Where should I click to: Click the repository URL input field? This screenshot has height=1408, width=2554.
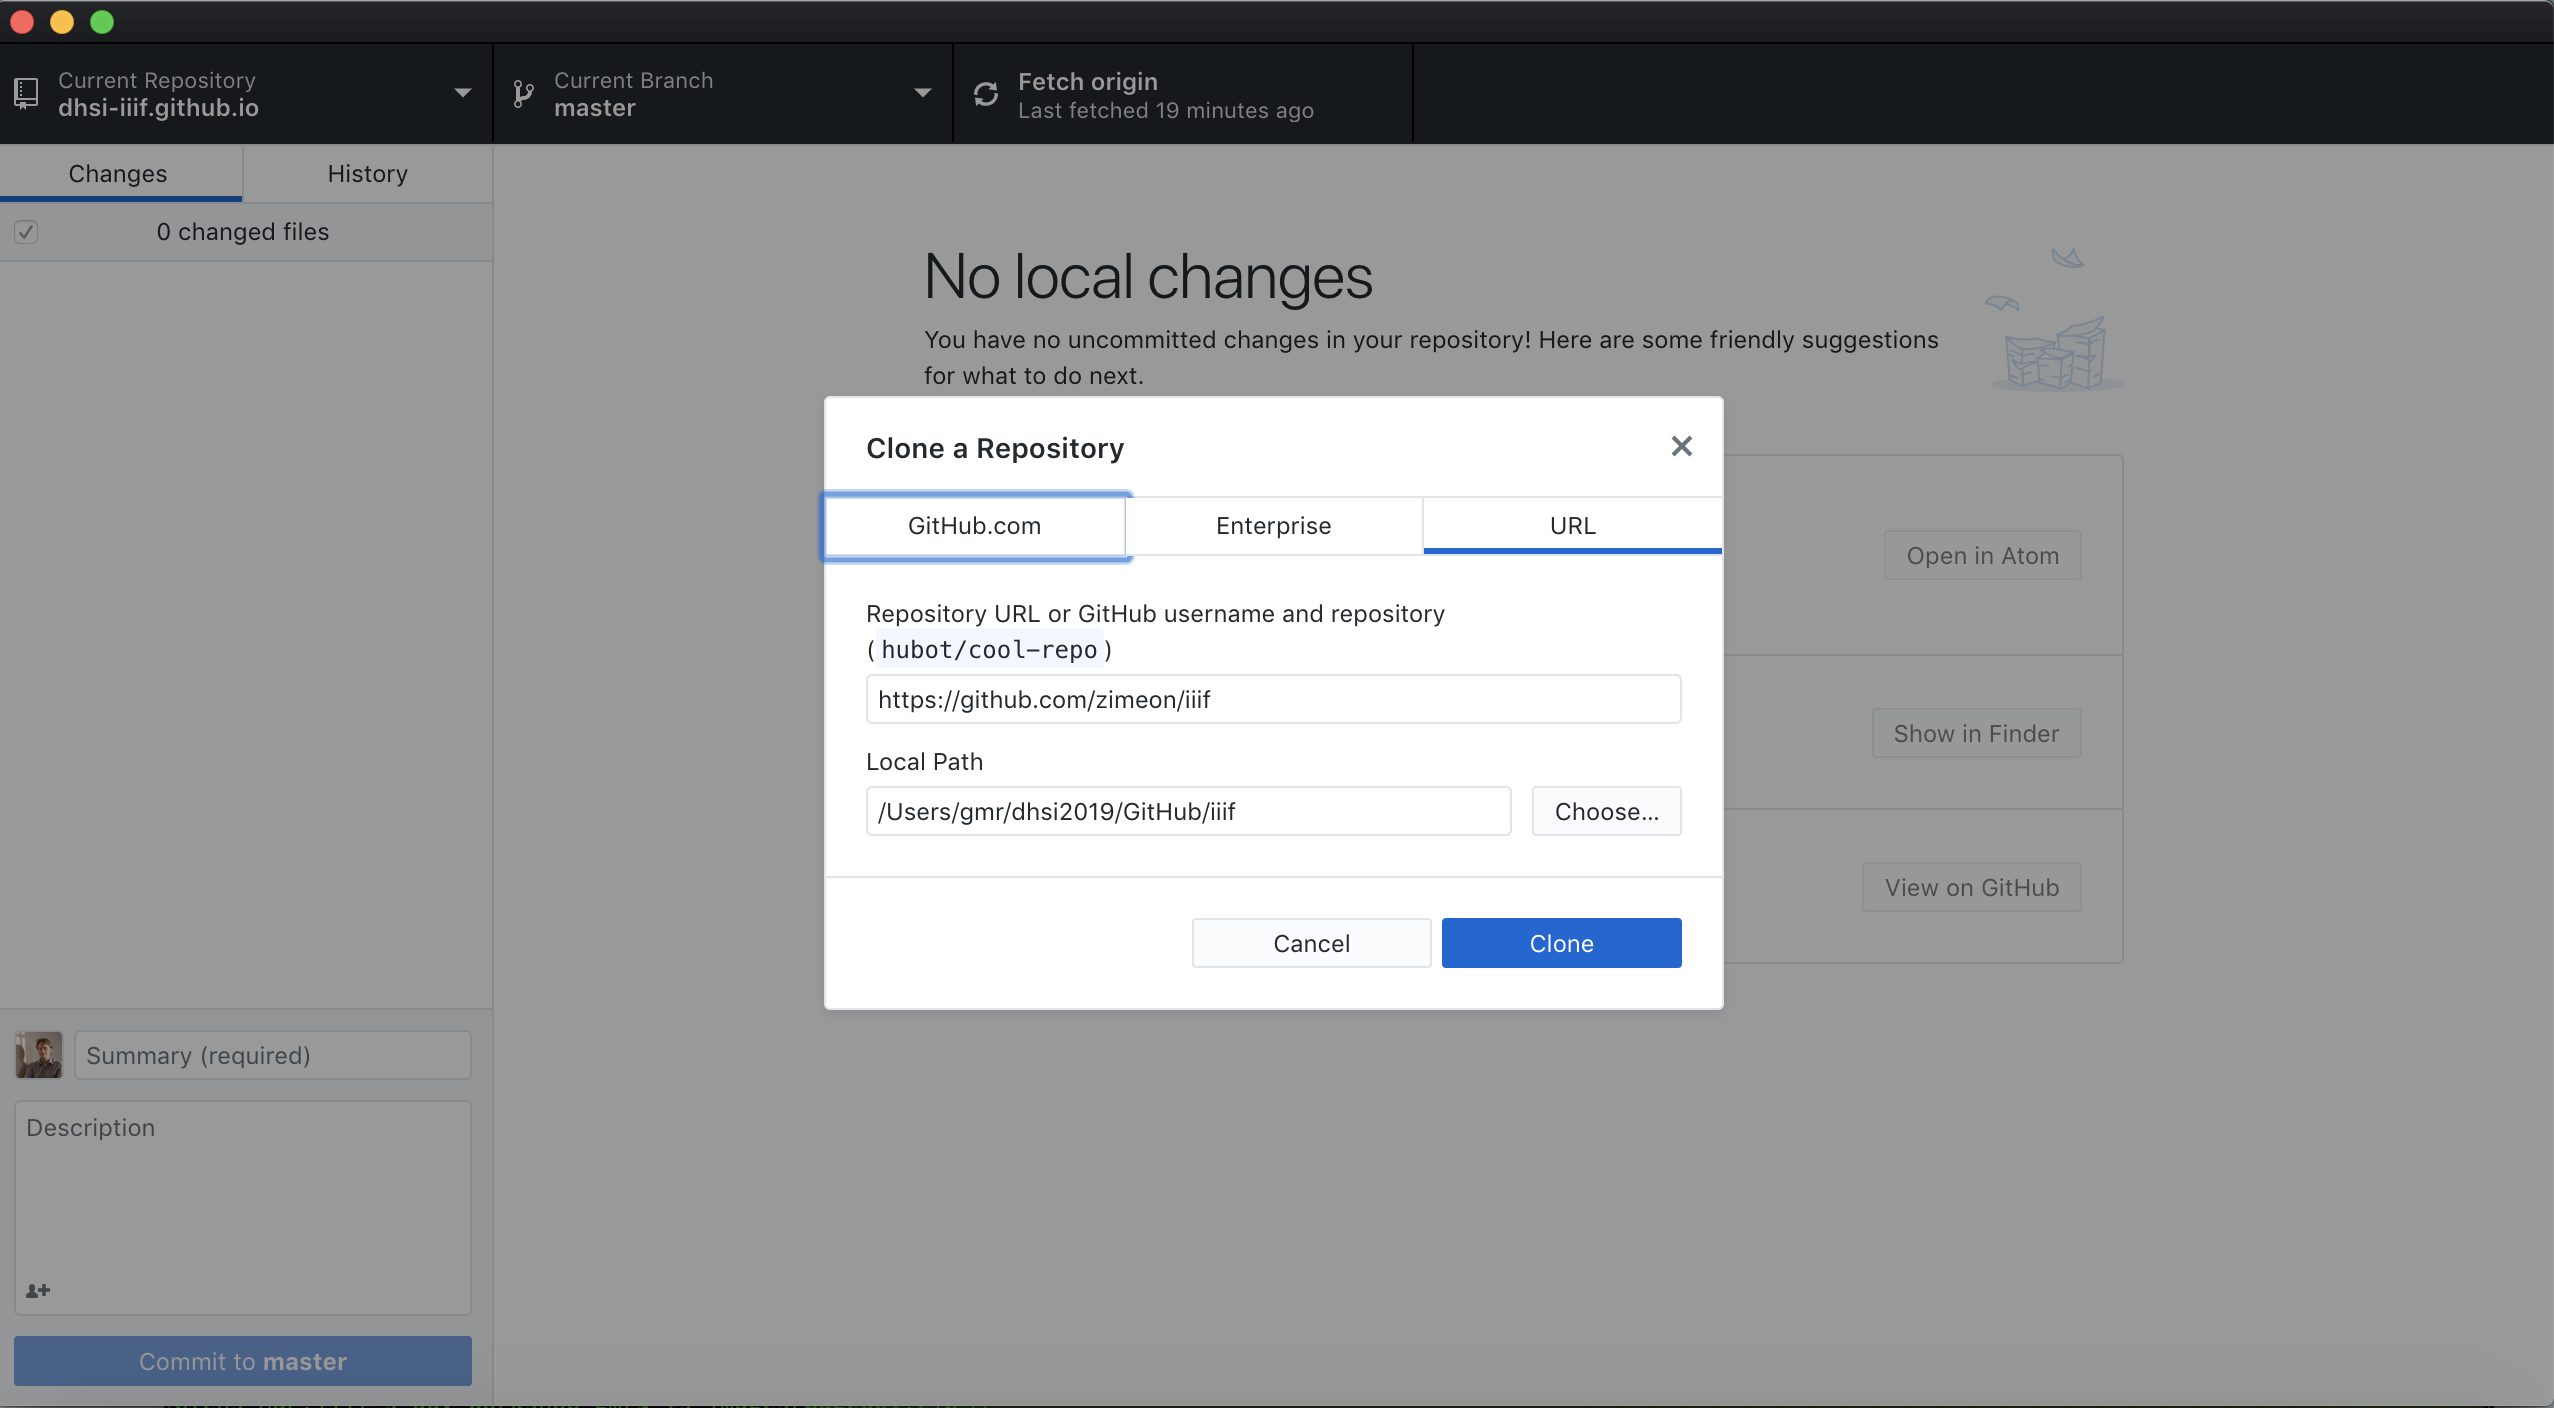pyautogui.click(x=1273, y=699)
